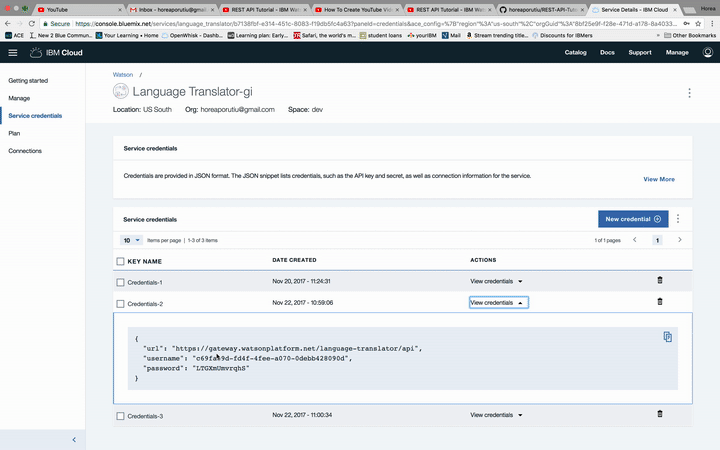Screen dimensions: 720x450
Task: Open the Plan sidebar item
Action: [14, 133]
